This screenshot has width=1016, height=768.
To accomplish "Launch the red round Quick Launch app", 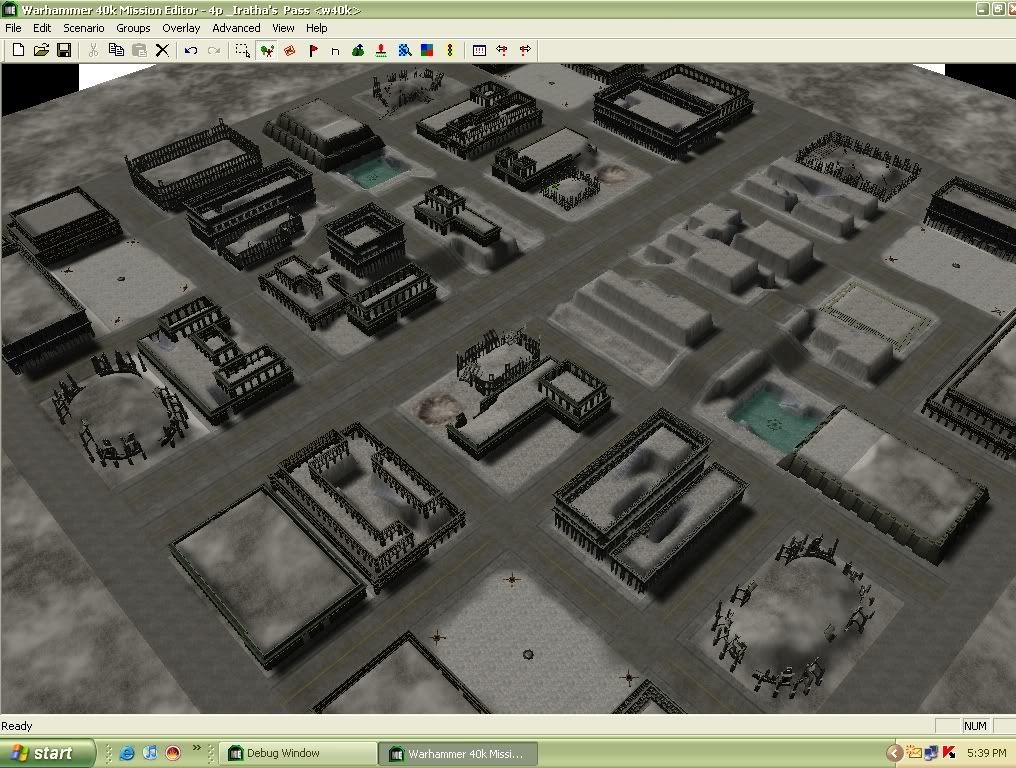I will 173,753.
